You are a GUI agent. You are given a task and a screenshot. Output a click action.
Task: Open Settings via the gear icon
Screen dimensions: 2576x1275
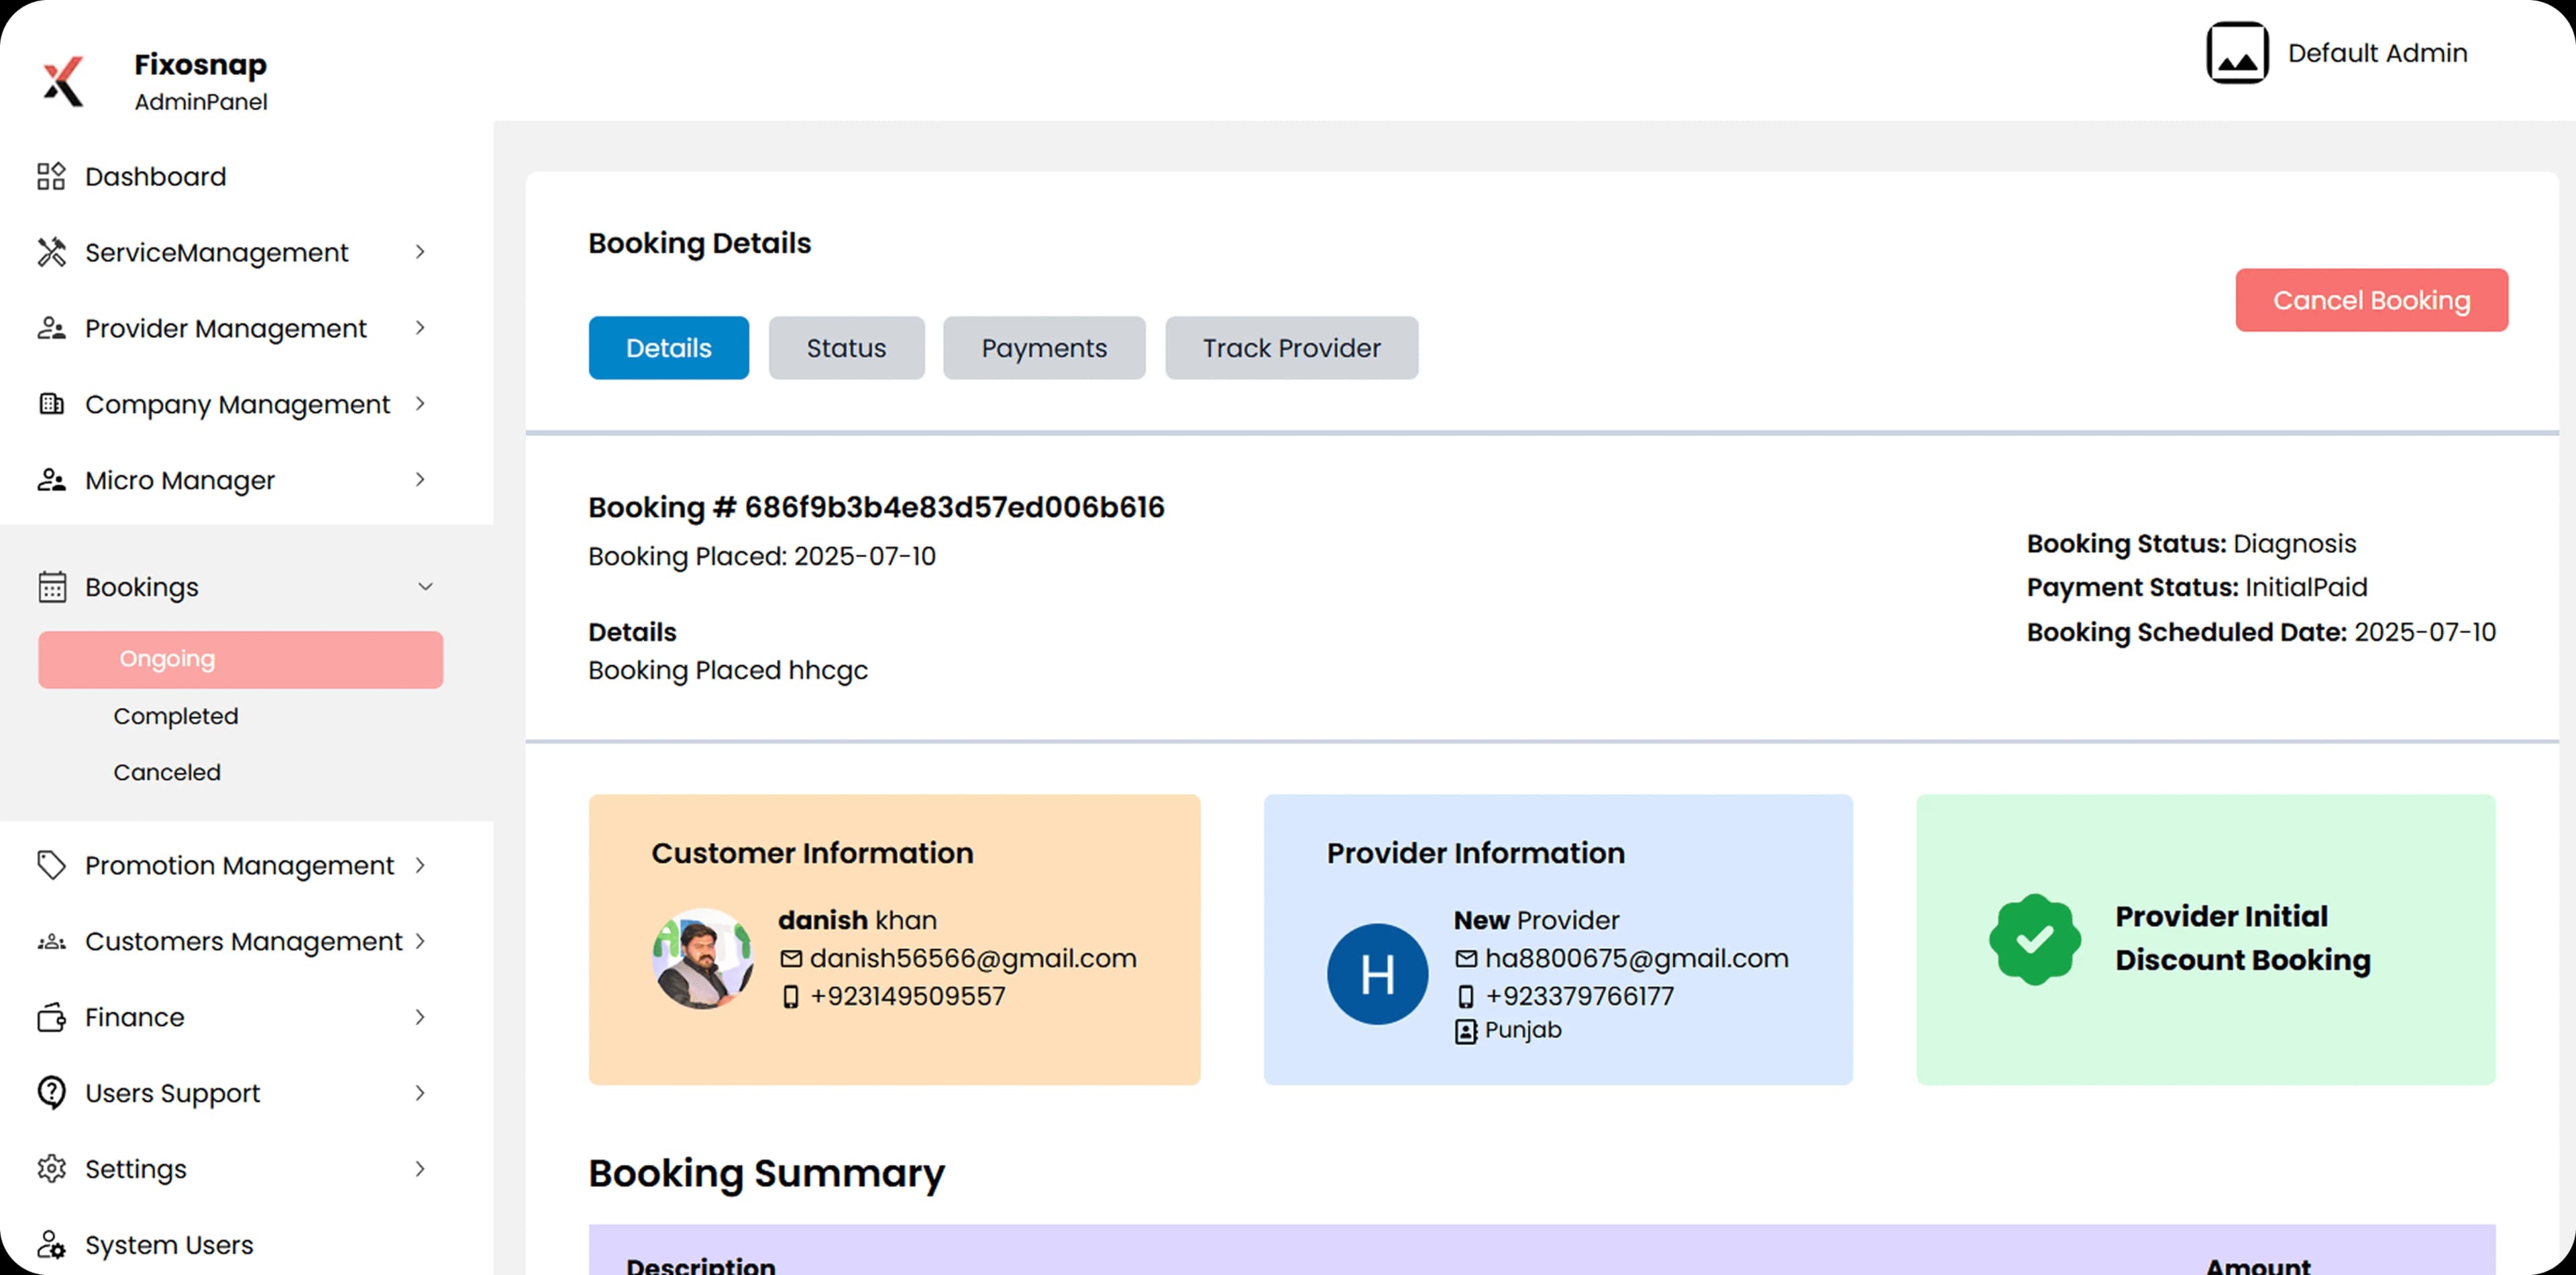pyautogui.click(x=51, y=1168)
